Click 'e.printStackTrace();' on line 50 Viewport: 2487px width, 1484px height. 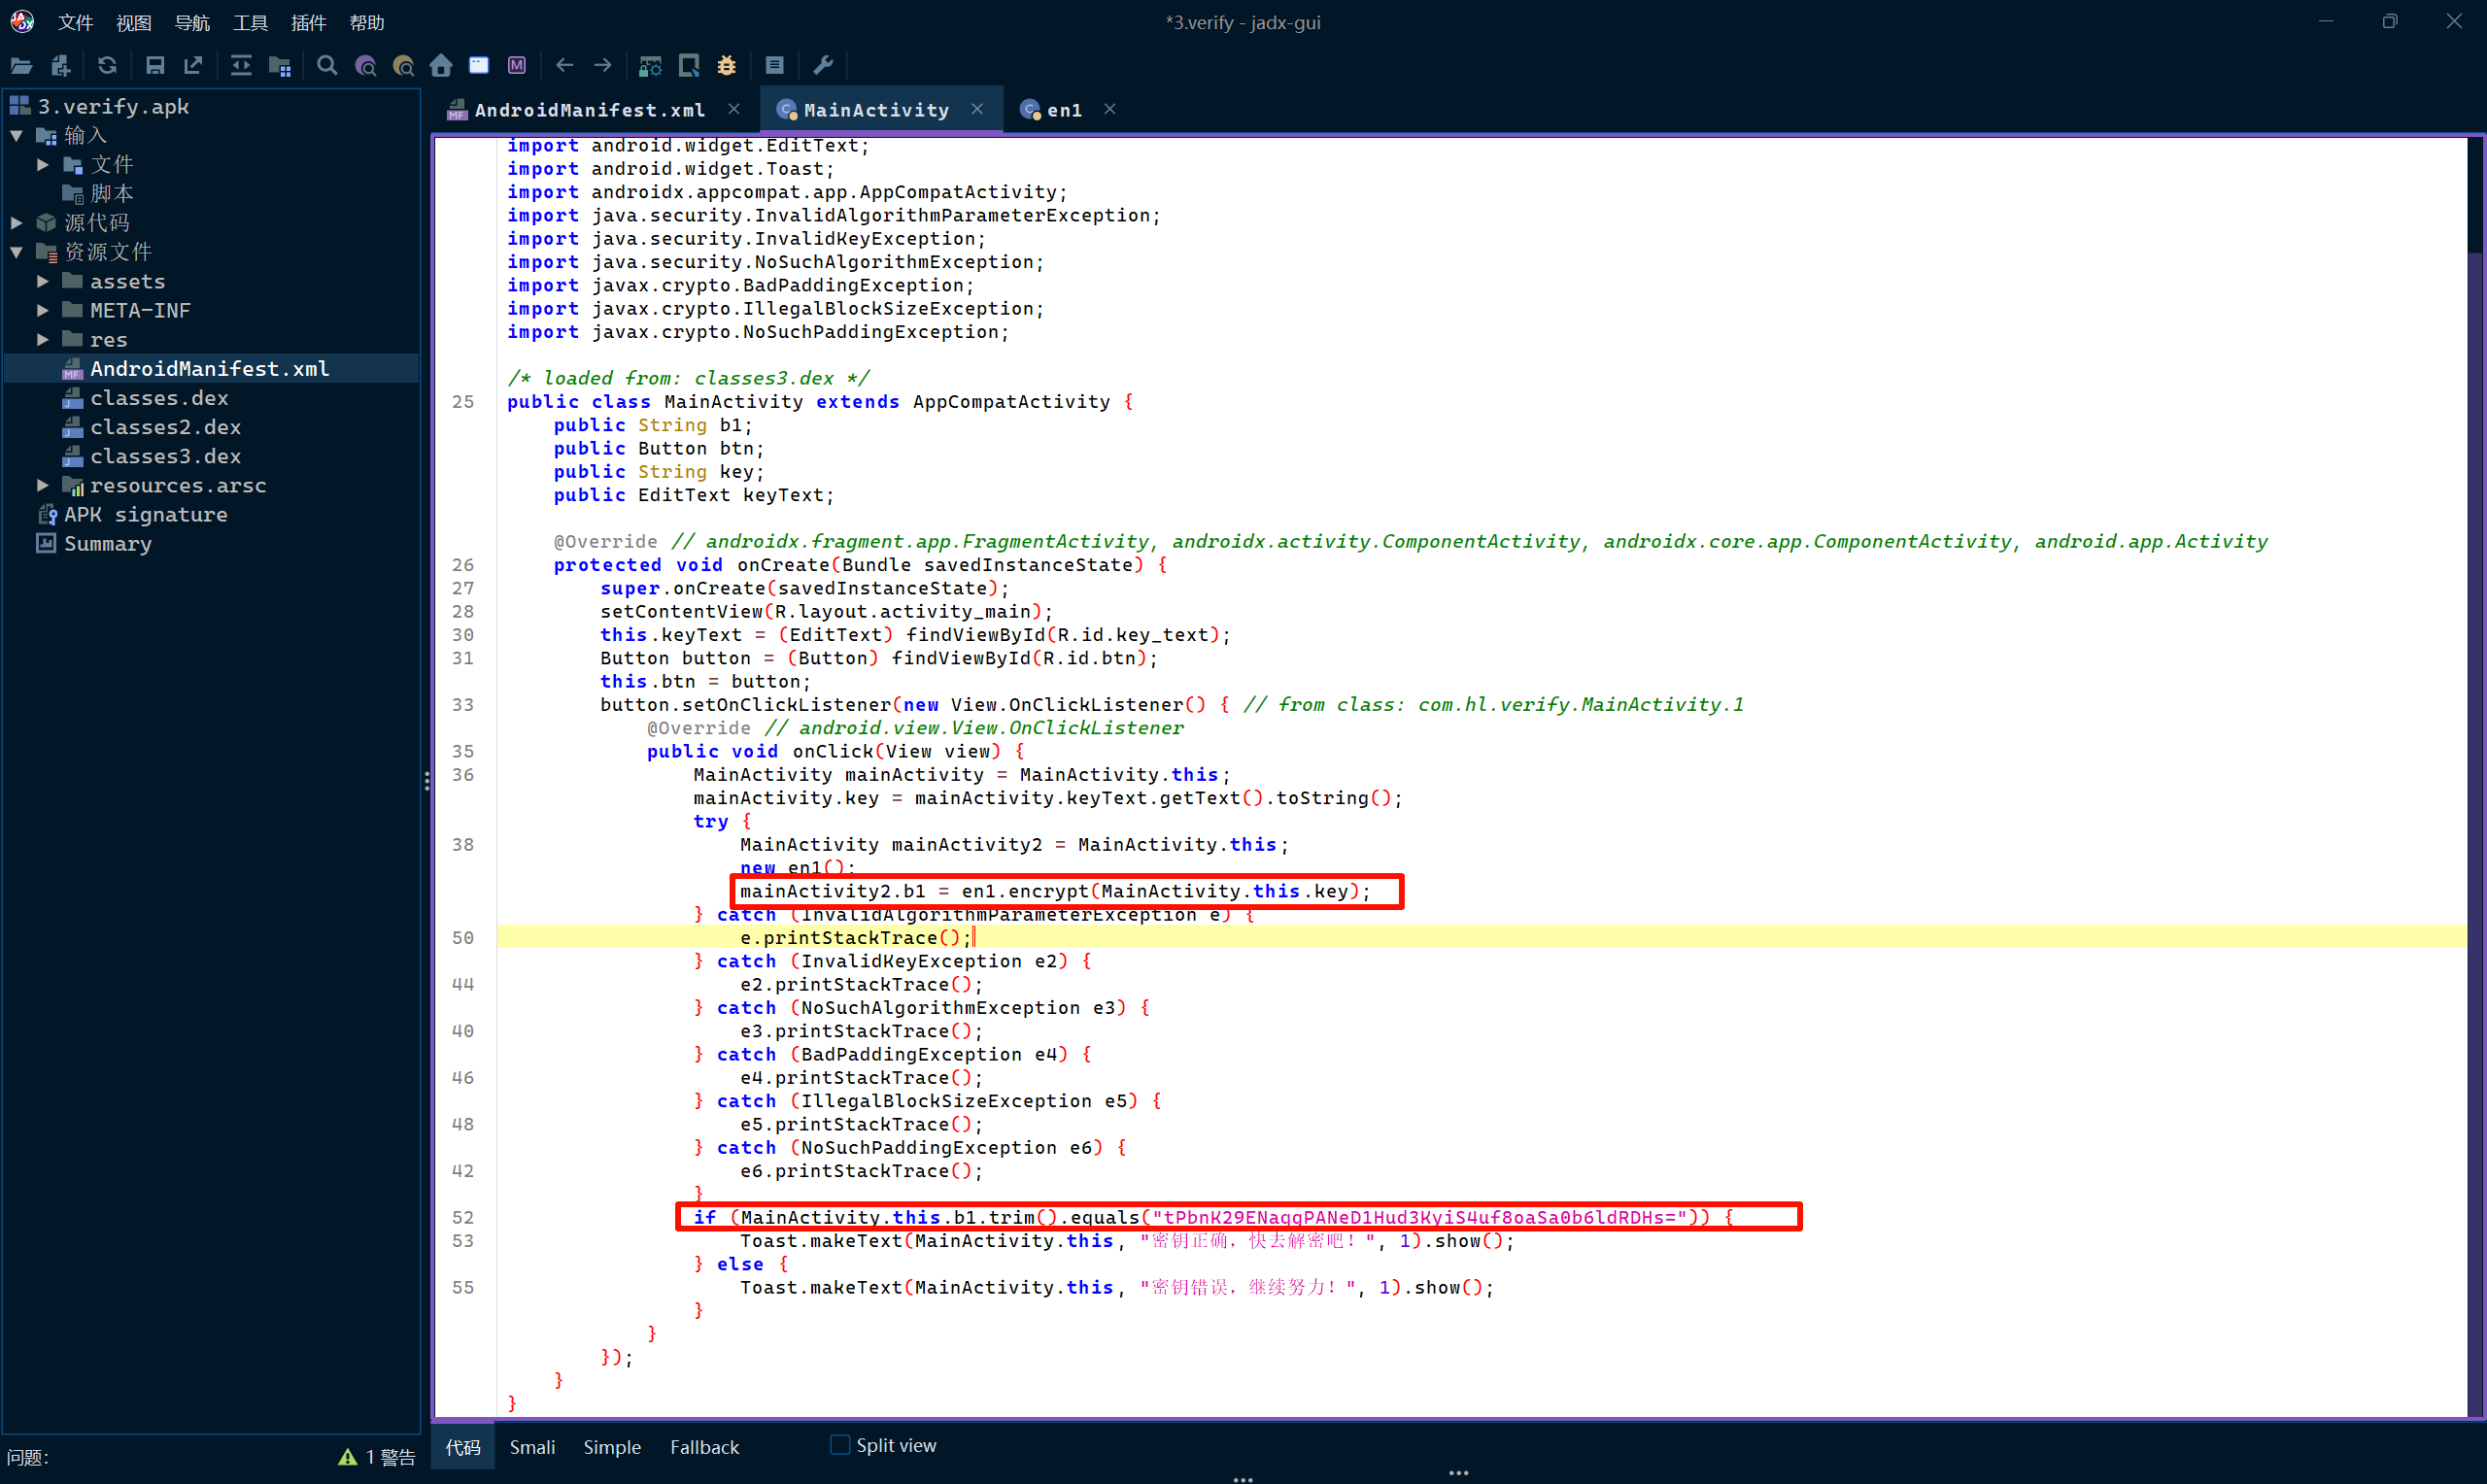[x=855, y=938]
